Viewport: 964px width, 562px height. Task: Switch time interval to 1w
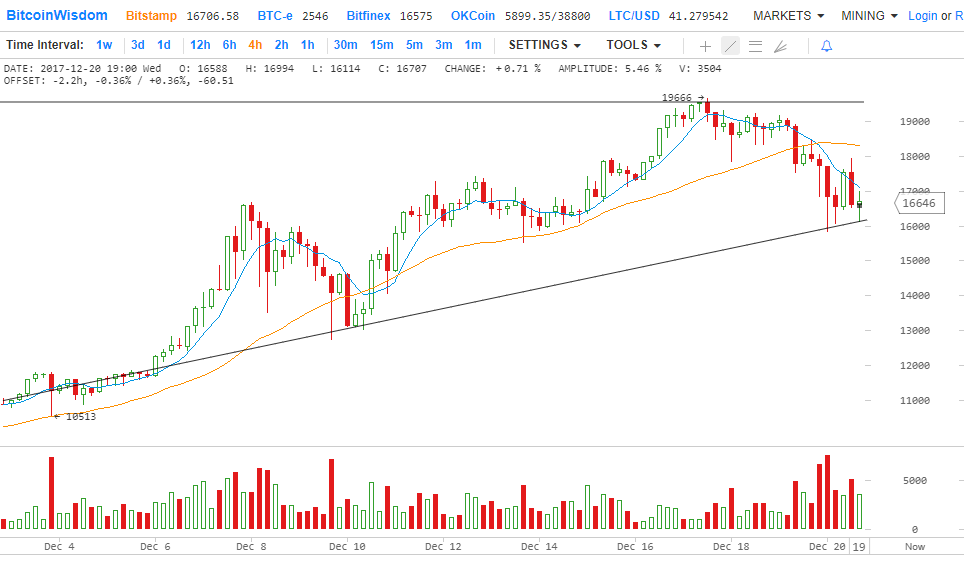[104, 45]
